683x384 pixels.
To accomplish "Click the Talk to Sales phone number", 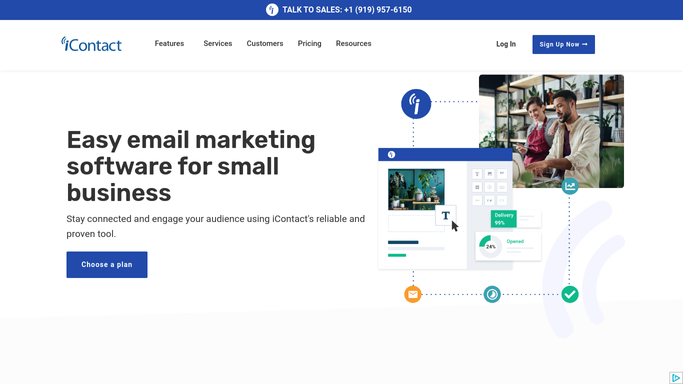I will tap(378, 10).
